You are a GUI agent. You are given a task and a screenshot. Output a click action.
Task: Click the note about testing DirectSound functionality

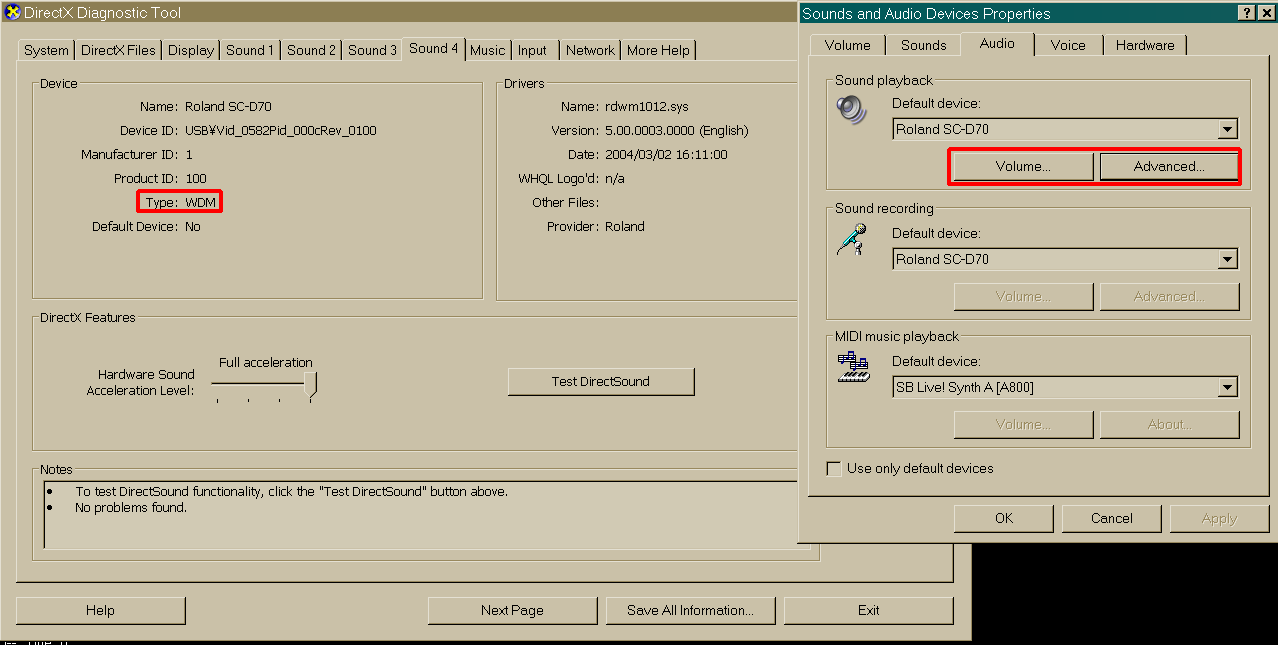click(292, 492)
